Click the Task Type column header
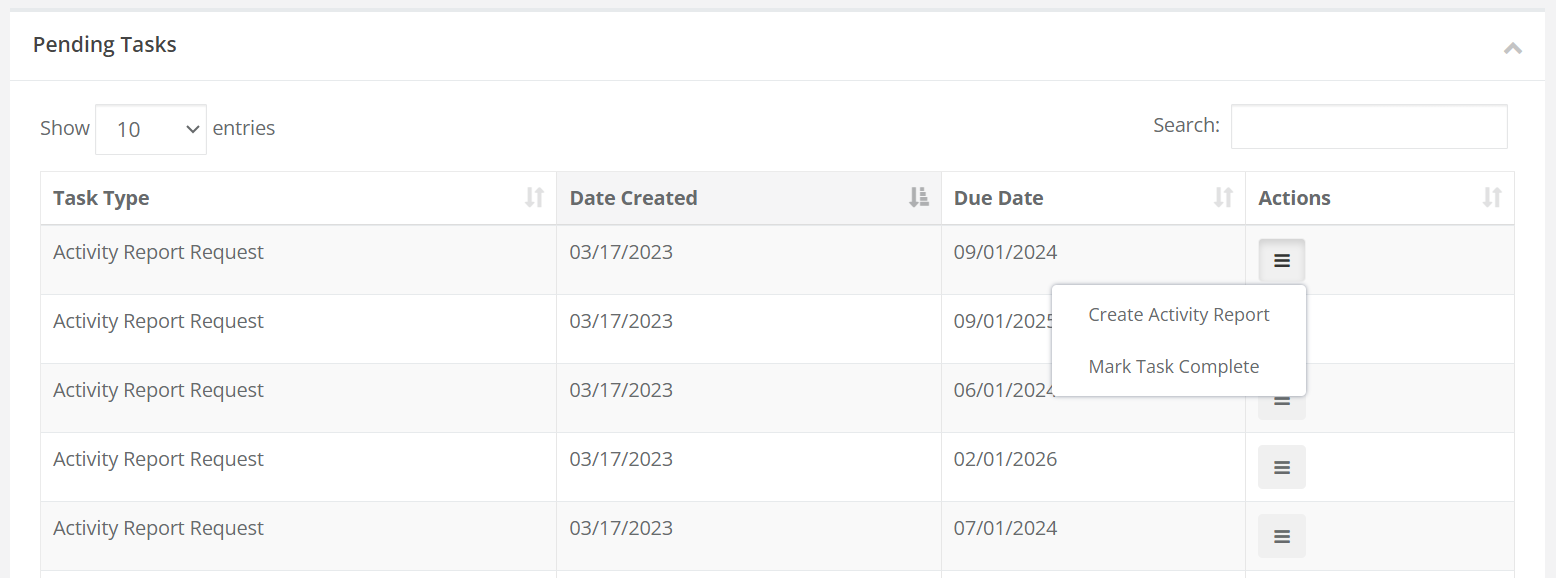 pyautogui.click(x=101, y=197)
